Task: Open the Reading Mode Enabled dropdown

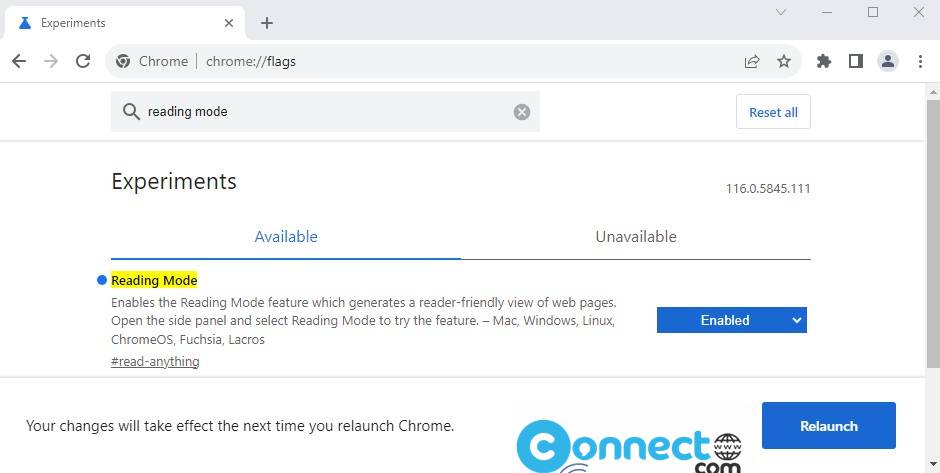Action: click(x=731, y=320)
